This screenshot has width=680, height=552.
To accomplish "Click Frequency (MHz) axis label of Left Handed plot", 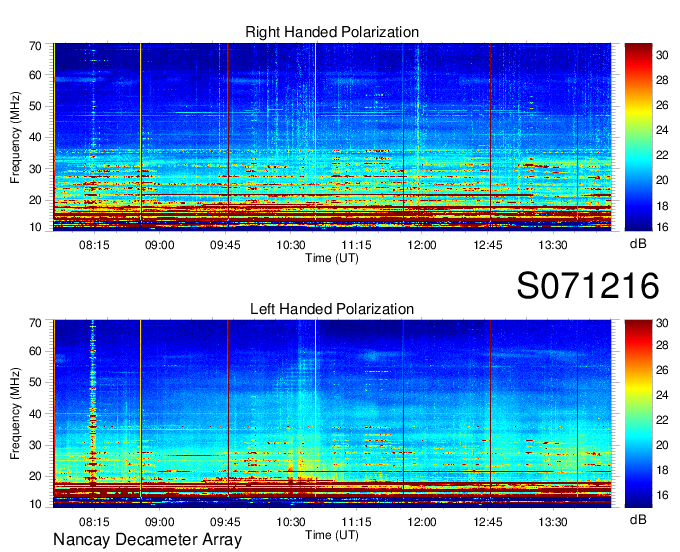I will [x=15, y=414].
